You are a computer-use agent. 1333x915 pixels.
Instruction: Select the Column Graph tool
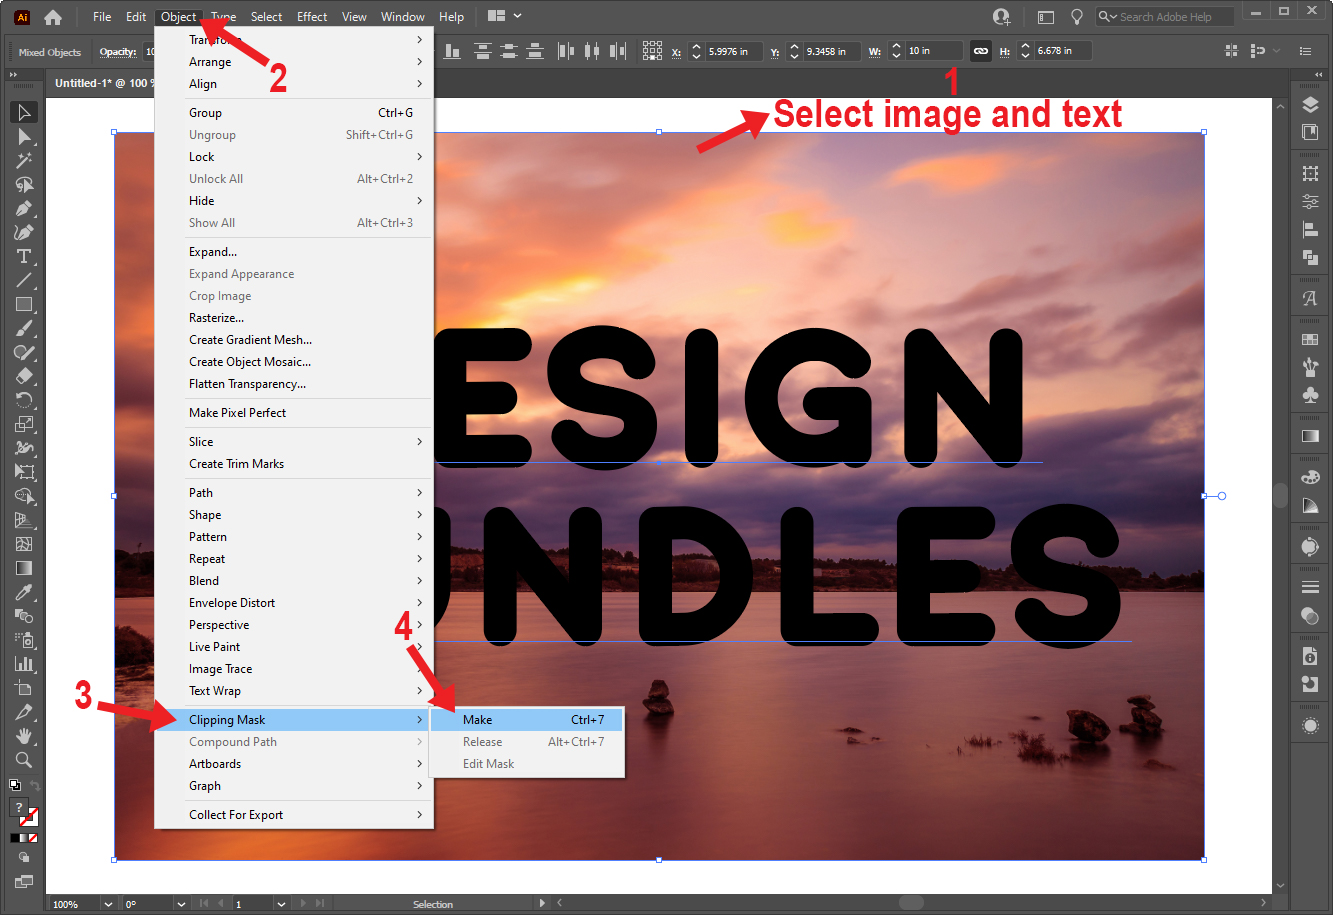tap(24, 664)
